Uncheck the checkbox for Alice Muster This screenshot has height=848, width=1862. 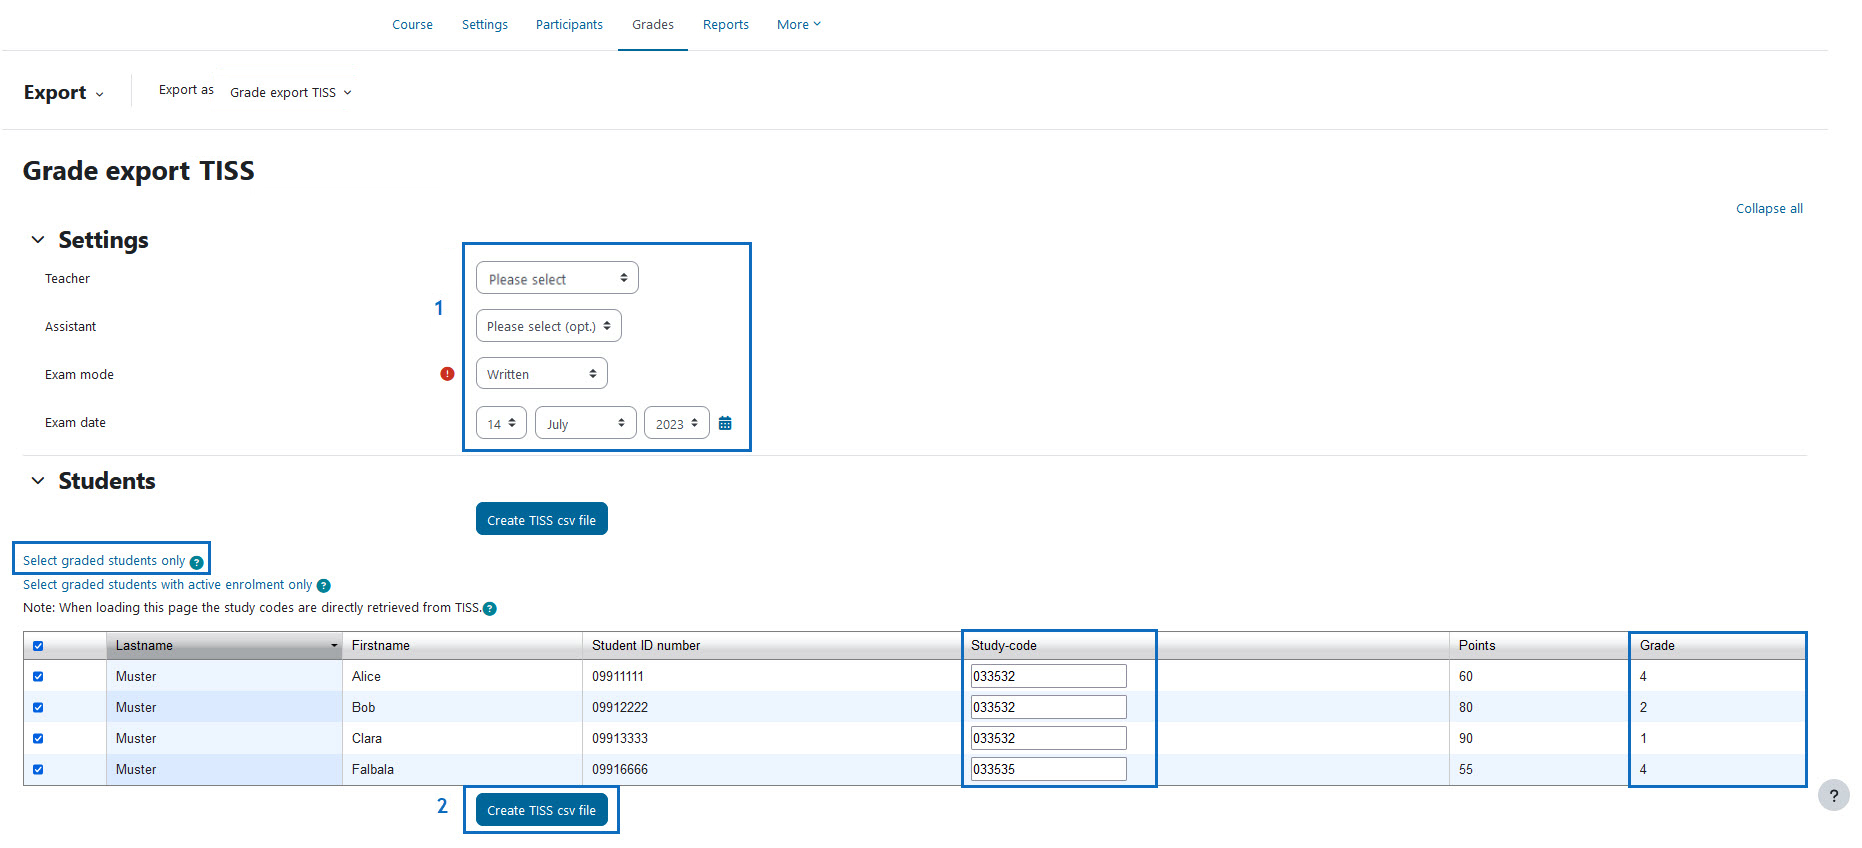38,677
